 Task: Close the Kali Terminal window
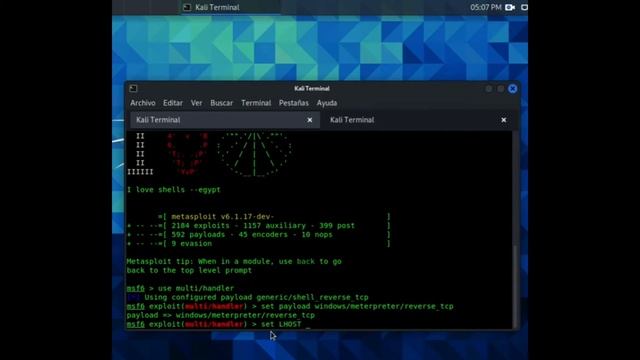(513, 89)
